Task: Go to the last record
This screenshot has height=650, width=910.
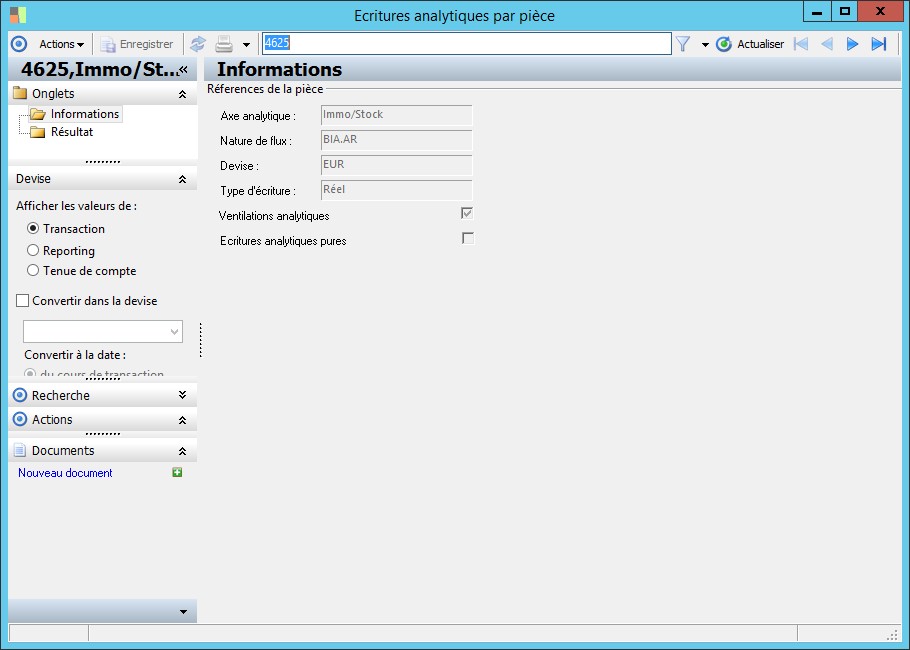Action: tap(879, 44)
